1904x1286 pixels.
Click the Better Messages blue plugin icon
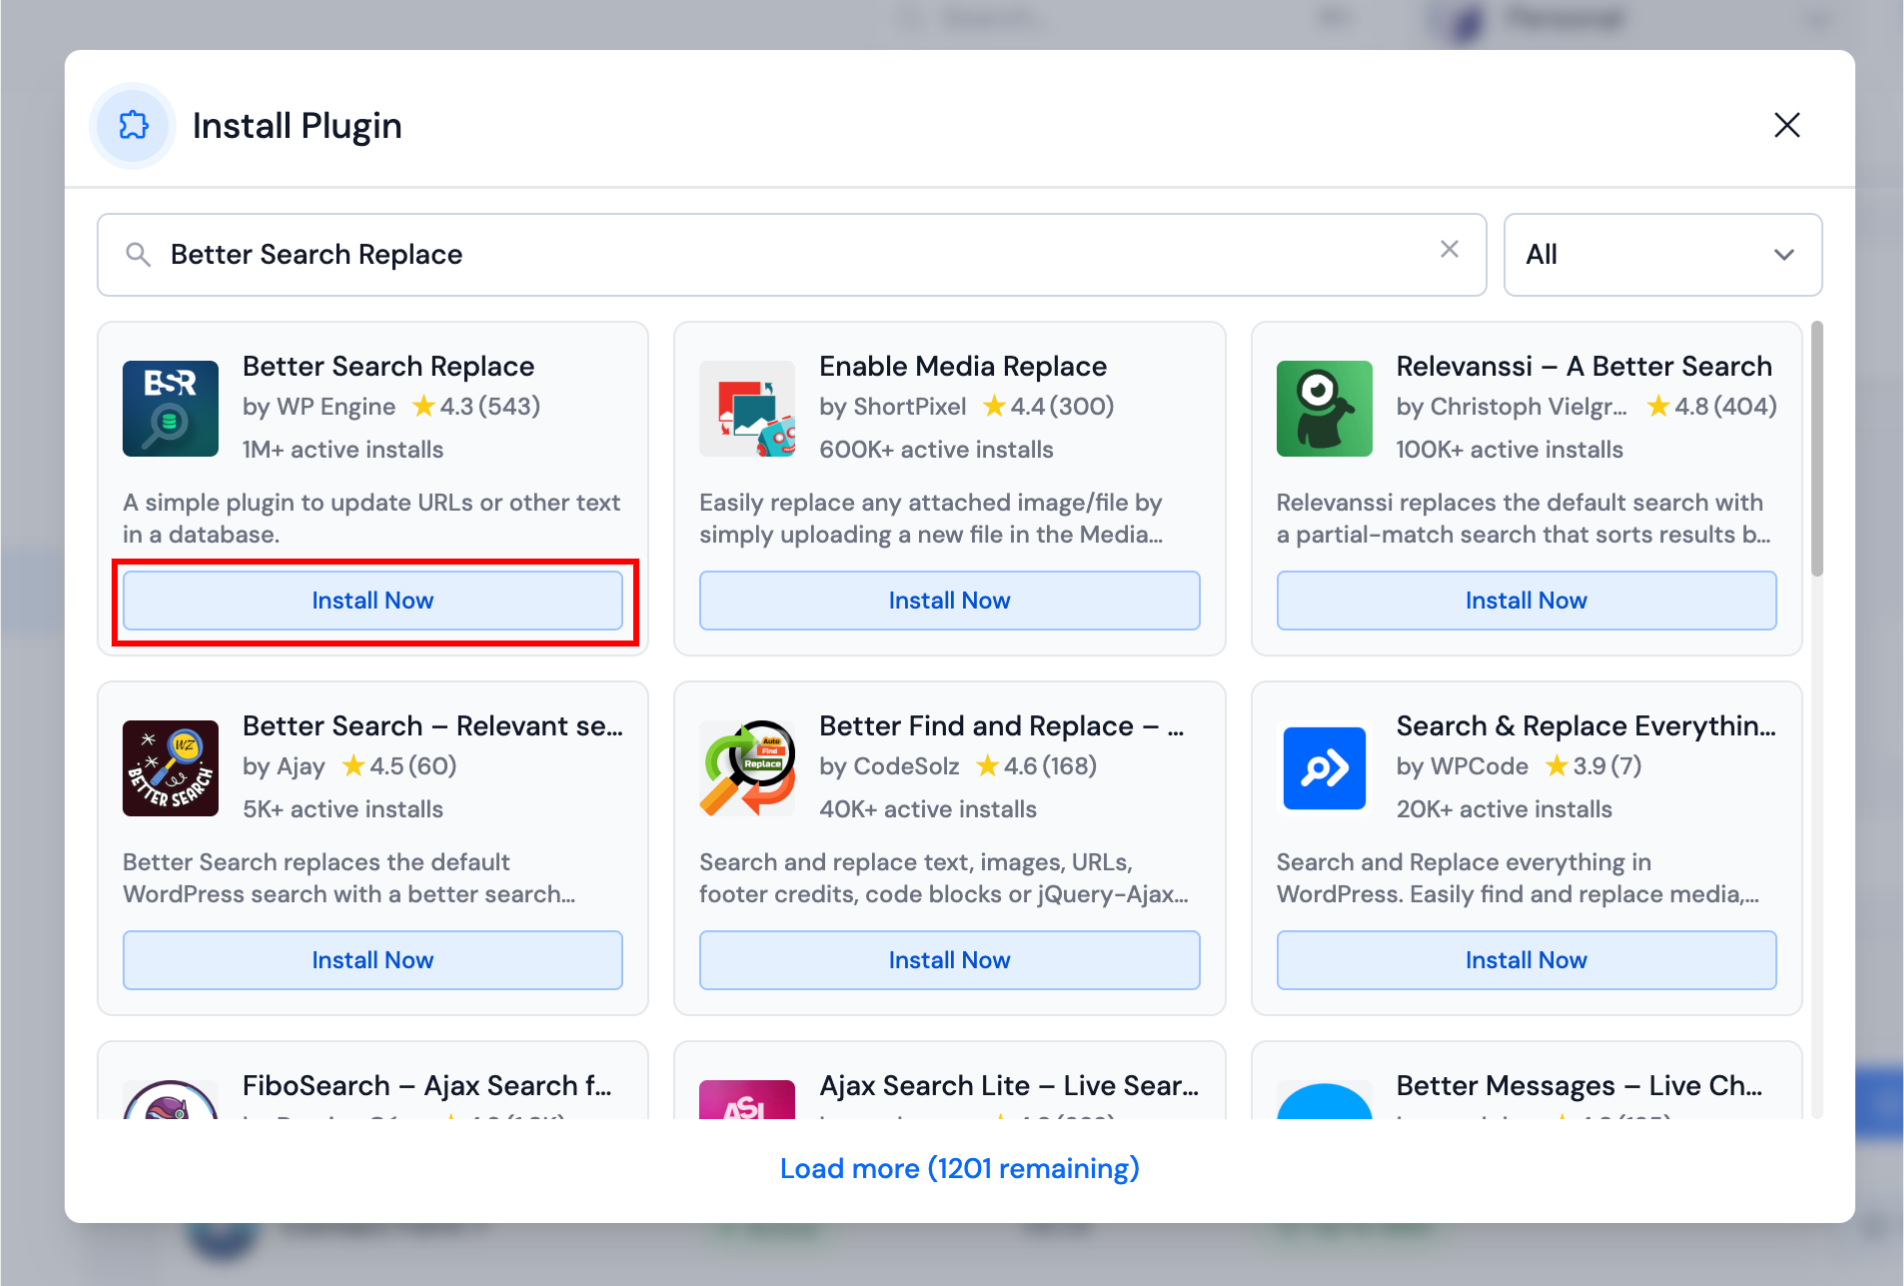point(1324,1100)
